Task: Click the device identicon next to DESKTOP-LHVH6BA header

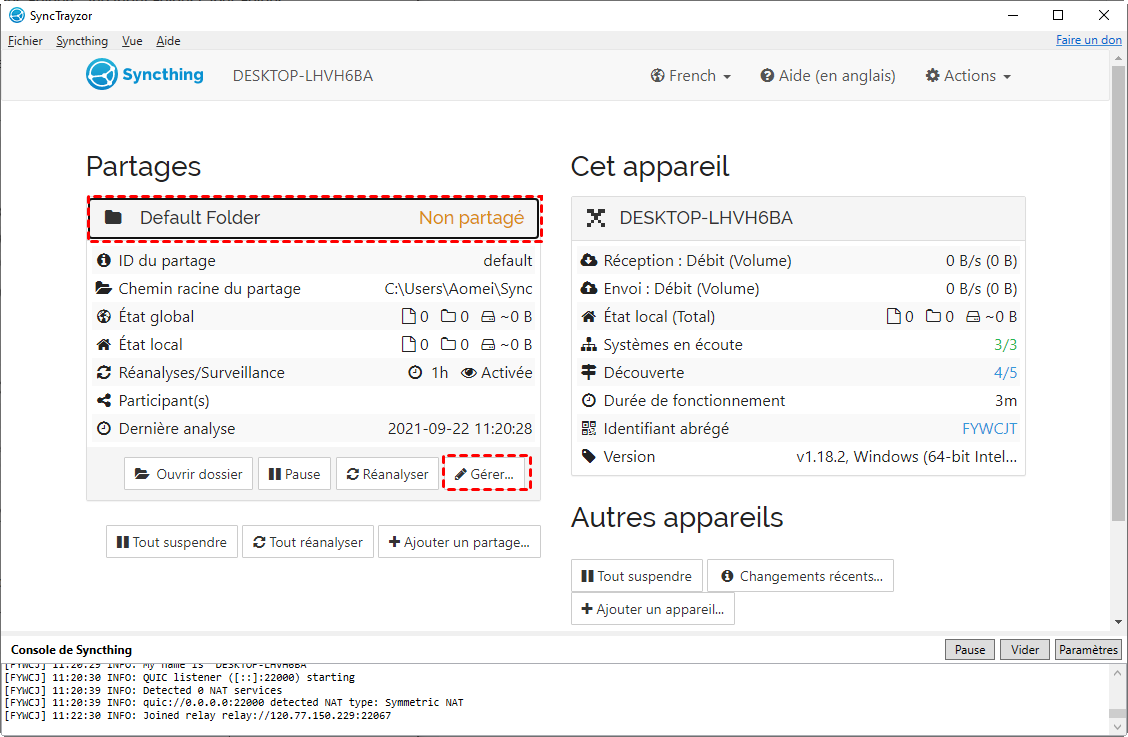Action: click(596, 217)
